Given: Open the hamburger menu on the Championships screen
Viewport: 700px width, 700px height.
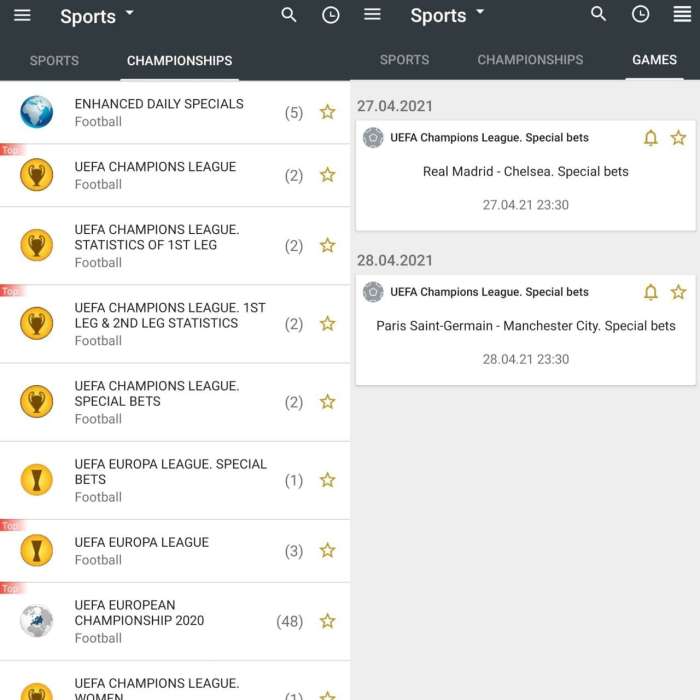Looking at the screenshot, I should [x=22, y=15].
